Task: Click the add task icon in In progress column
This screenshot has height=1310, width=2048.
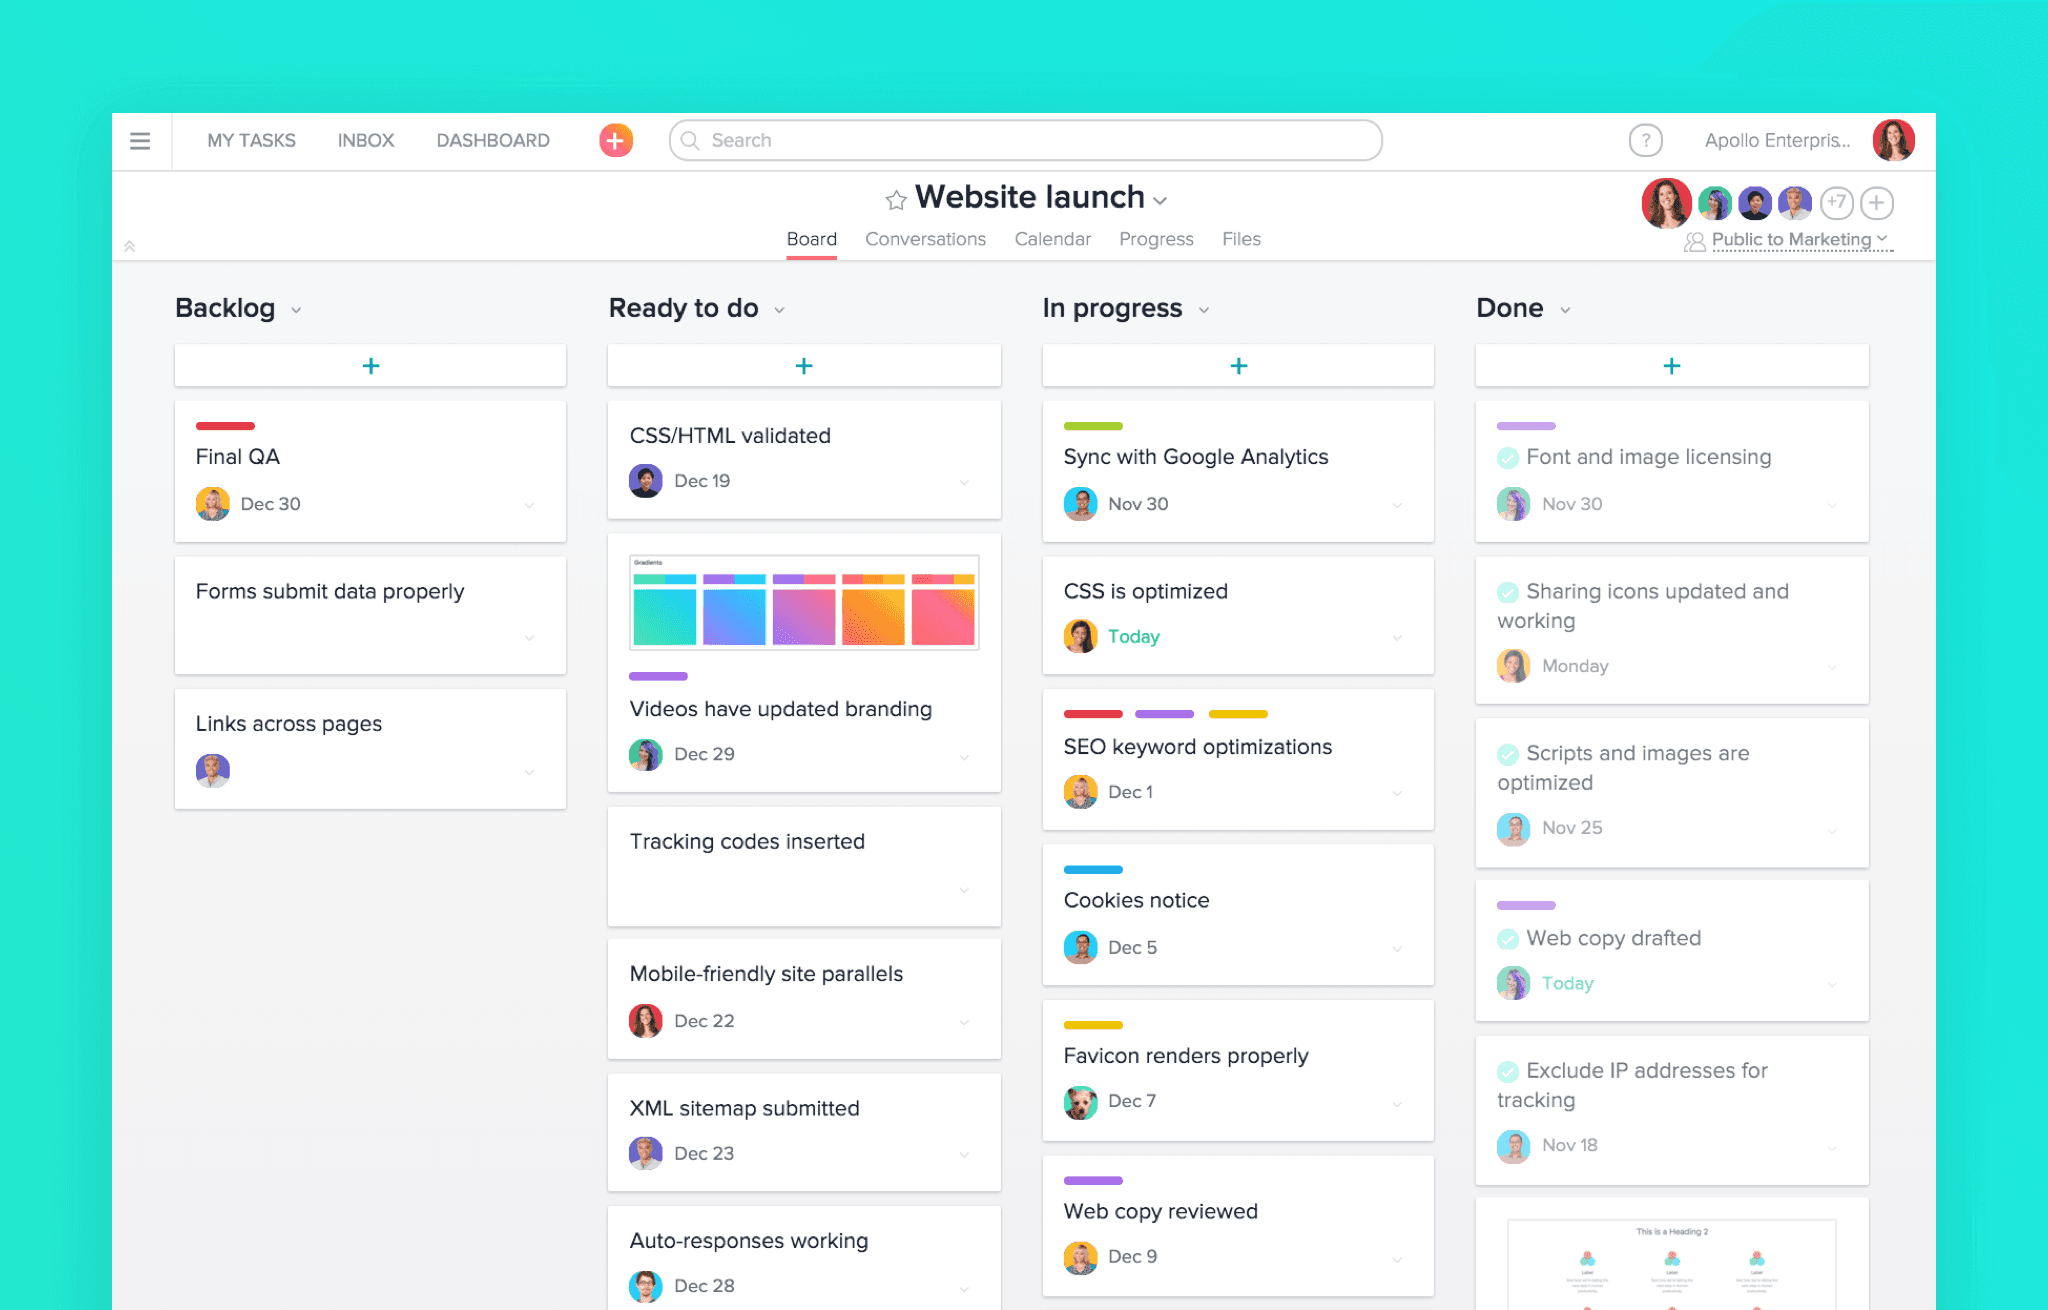Action: (1237, 363)
